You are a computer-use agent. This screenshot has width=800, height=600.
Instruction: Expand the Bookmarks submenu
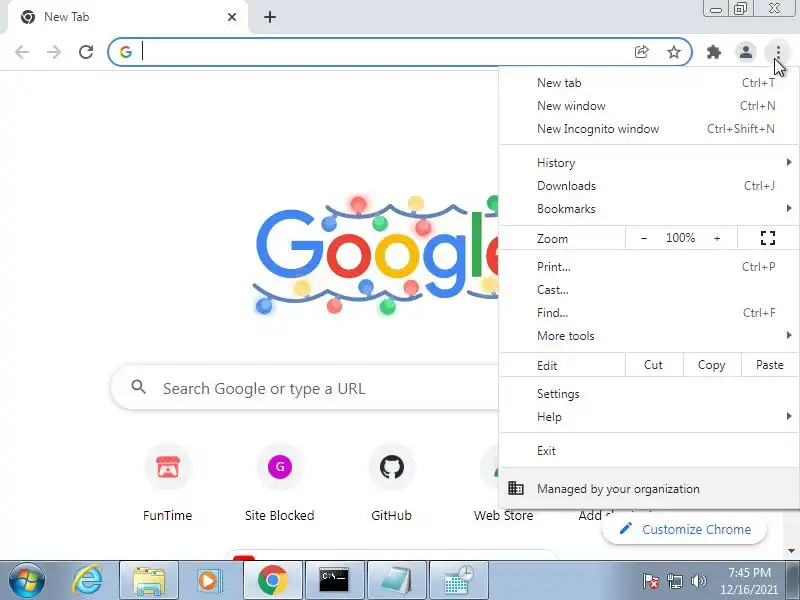pos(649,209)
